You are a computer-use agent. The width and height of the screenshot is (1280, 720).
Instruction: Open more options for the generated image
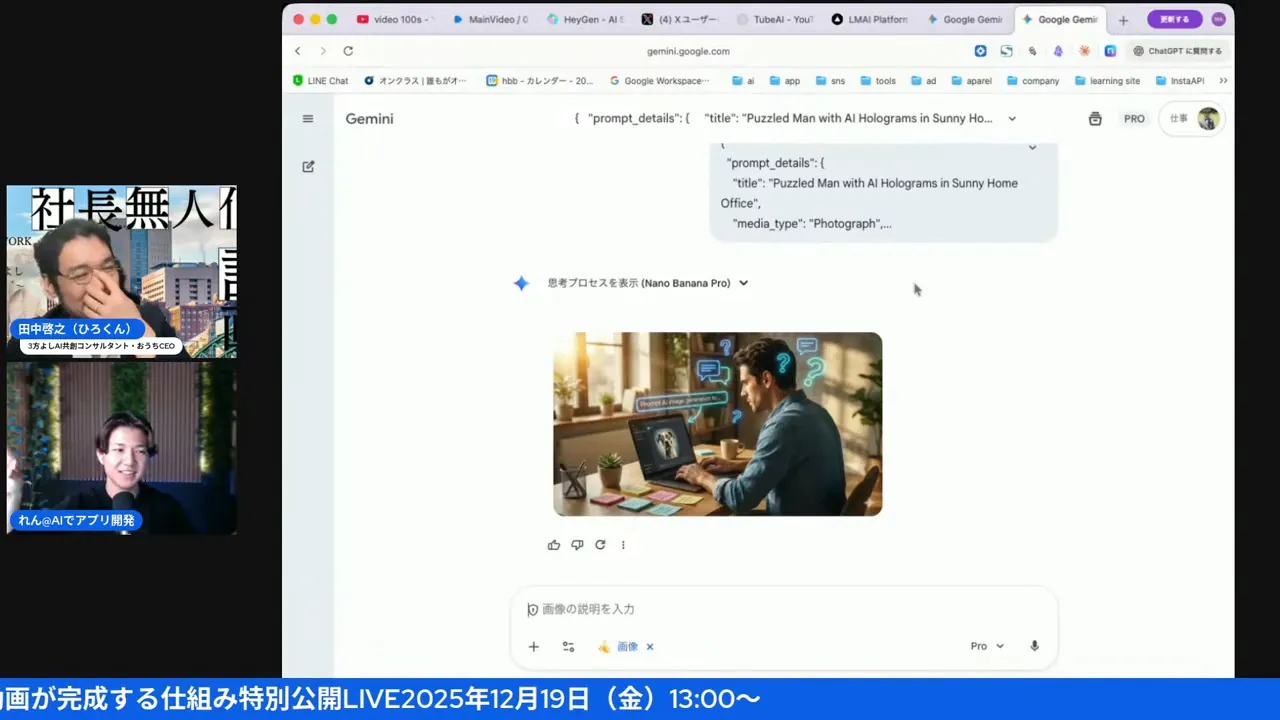coord(623,544)
